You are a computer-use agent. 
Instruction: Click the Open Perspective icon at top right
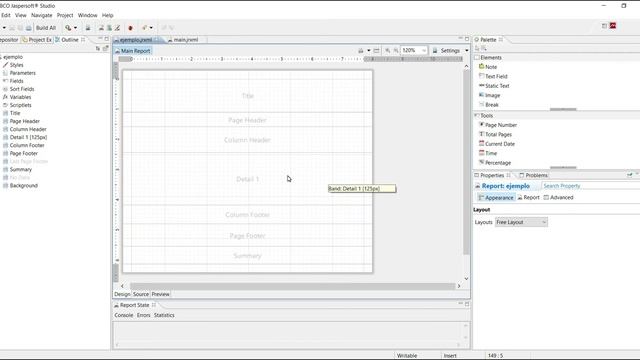point(604,26)
